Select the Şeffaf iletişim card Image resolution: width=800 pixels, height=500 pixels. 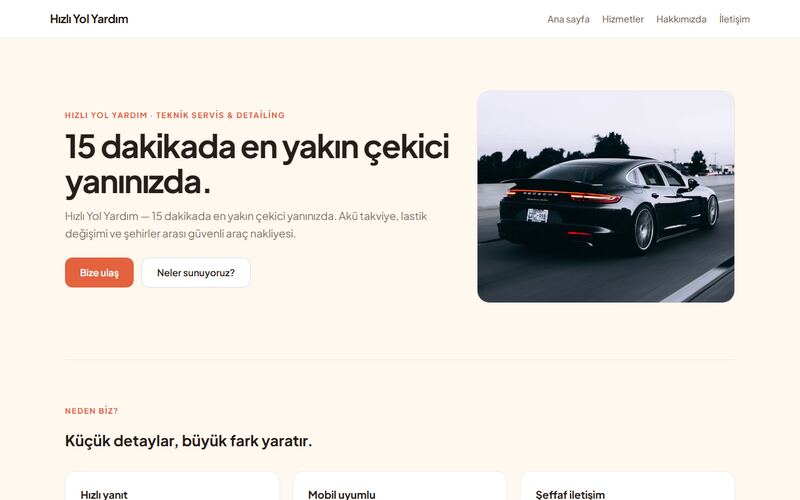pos(628,486)
